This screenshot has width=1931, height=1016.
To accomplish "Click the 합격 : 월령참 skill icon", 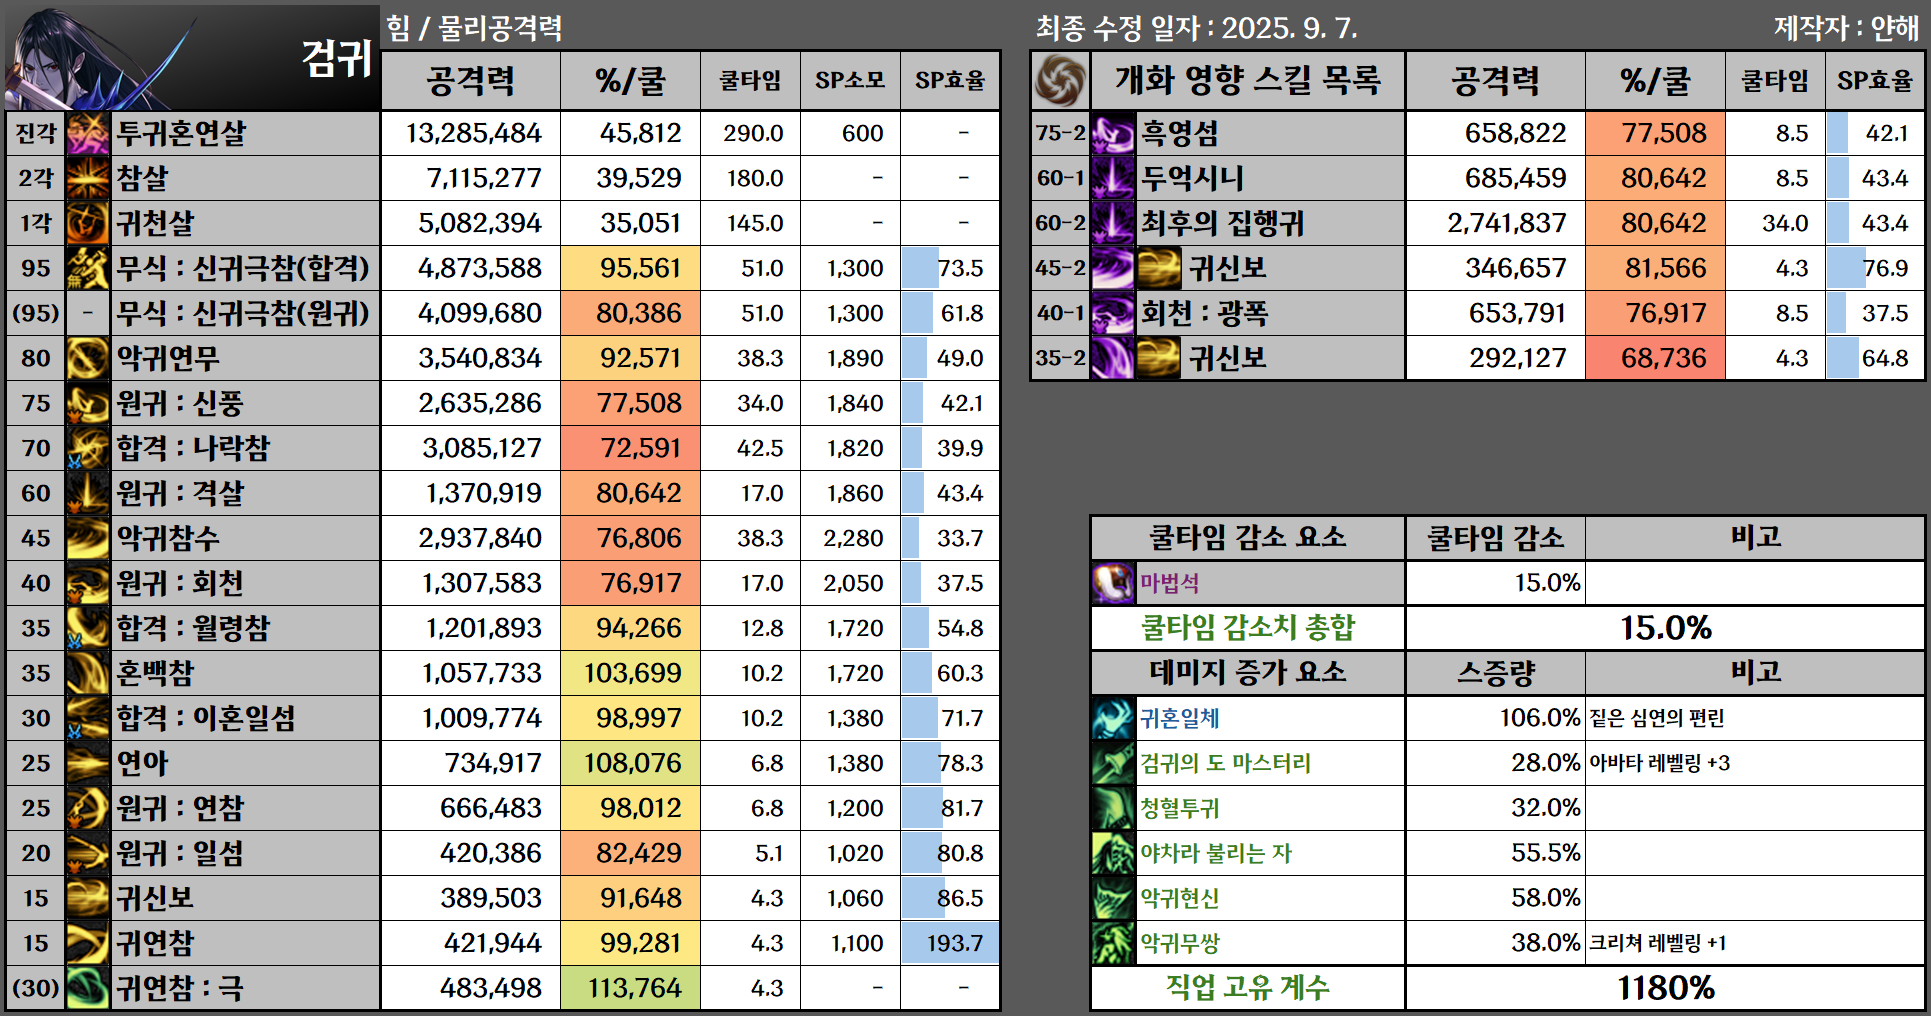I will pyautogui.click(x=88, y=628).
